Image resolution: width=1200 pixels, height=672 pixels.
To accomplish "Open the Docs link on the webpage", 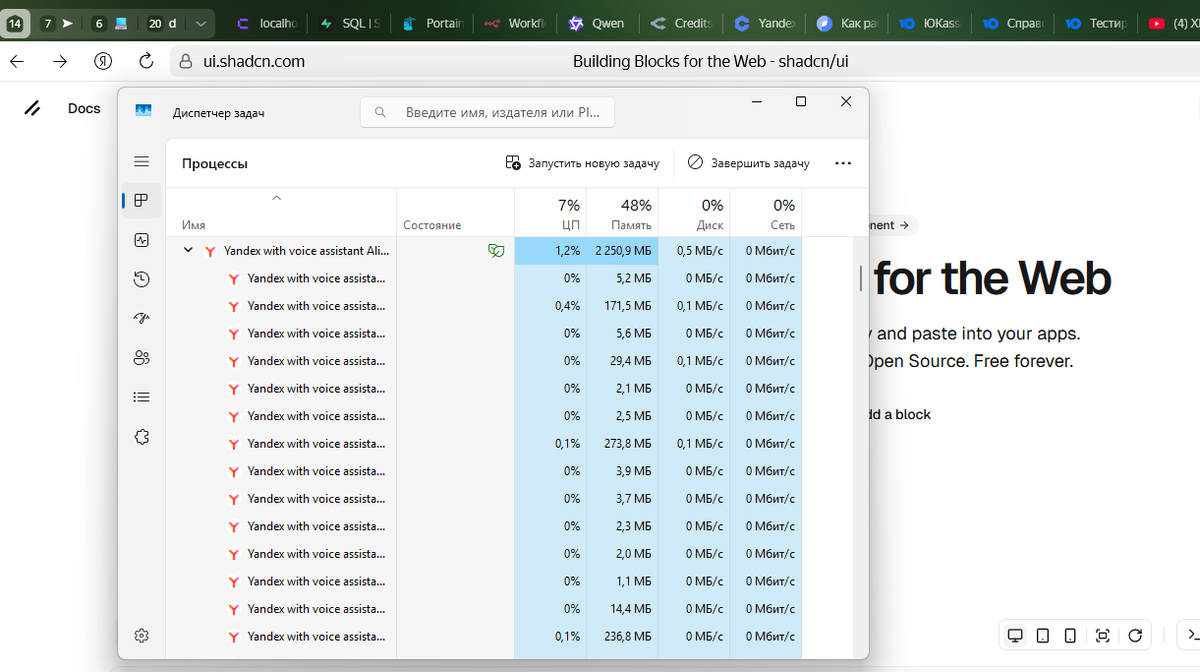I will click(x=84, y=108).
